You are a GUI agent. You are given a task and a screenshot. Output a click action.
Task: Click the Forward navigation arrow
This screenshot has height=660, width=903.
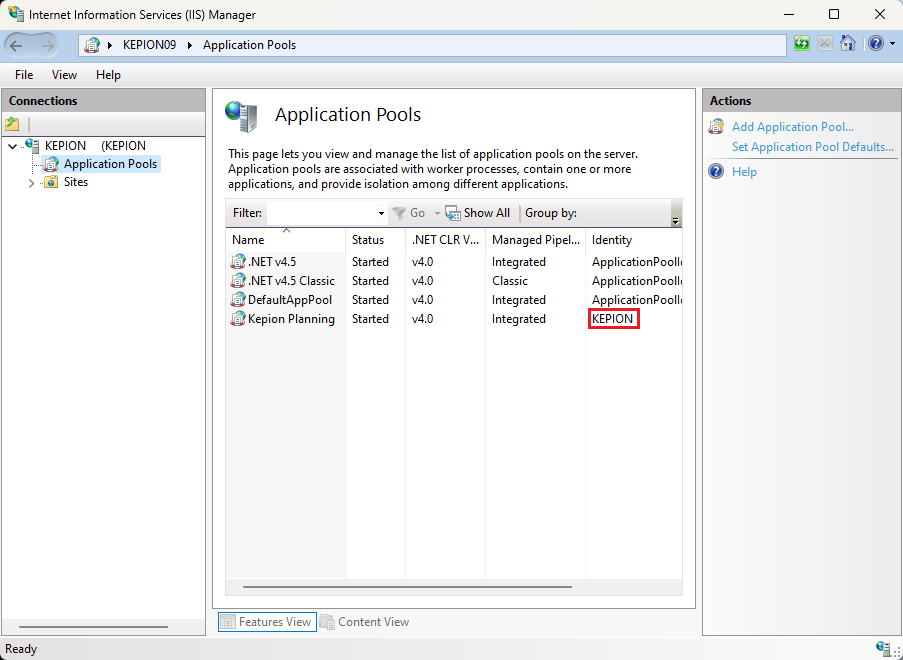(48, 45)
